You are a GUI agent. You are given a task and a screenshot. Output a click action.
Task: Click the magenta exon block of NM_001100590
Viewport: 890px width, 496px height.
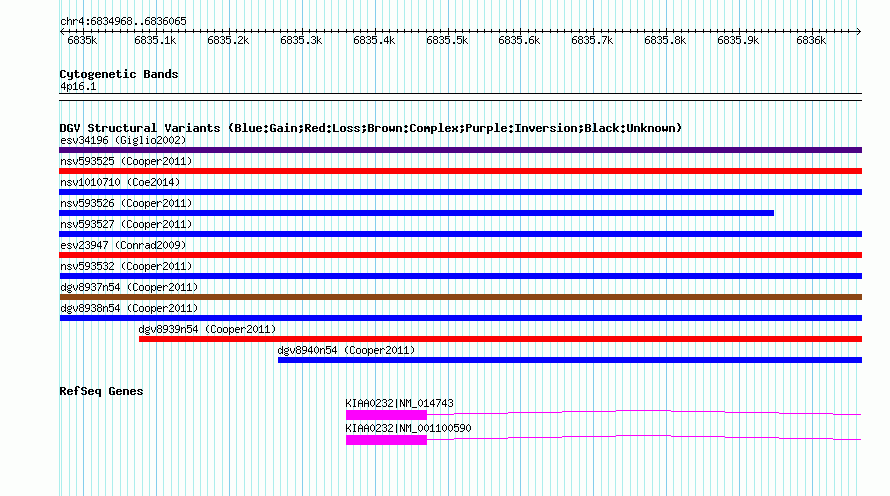387,440
